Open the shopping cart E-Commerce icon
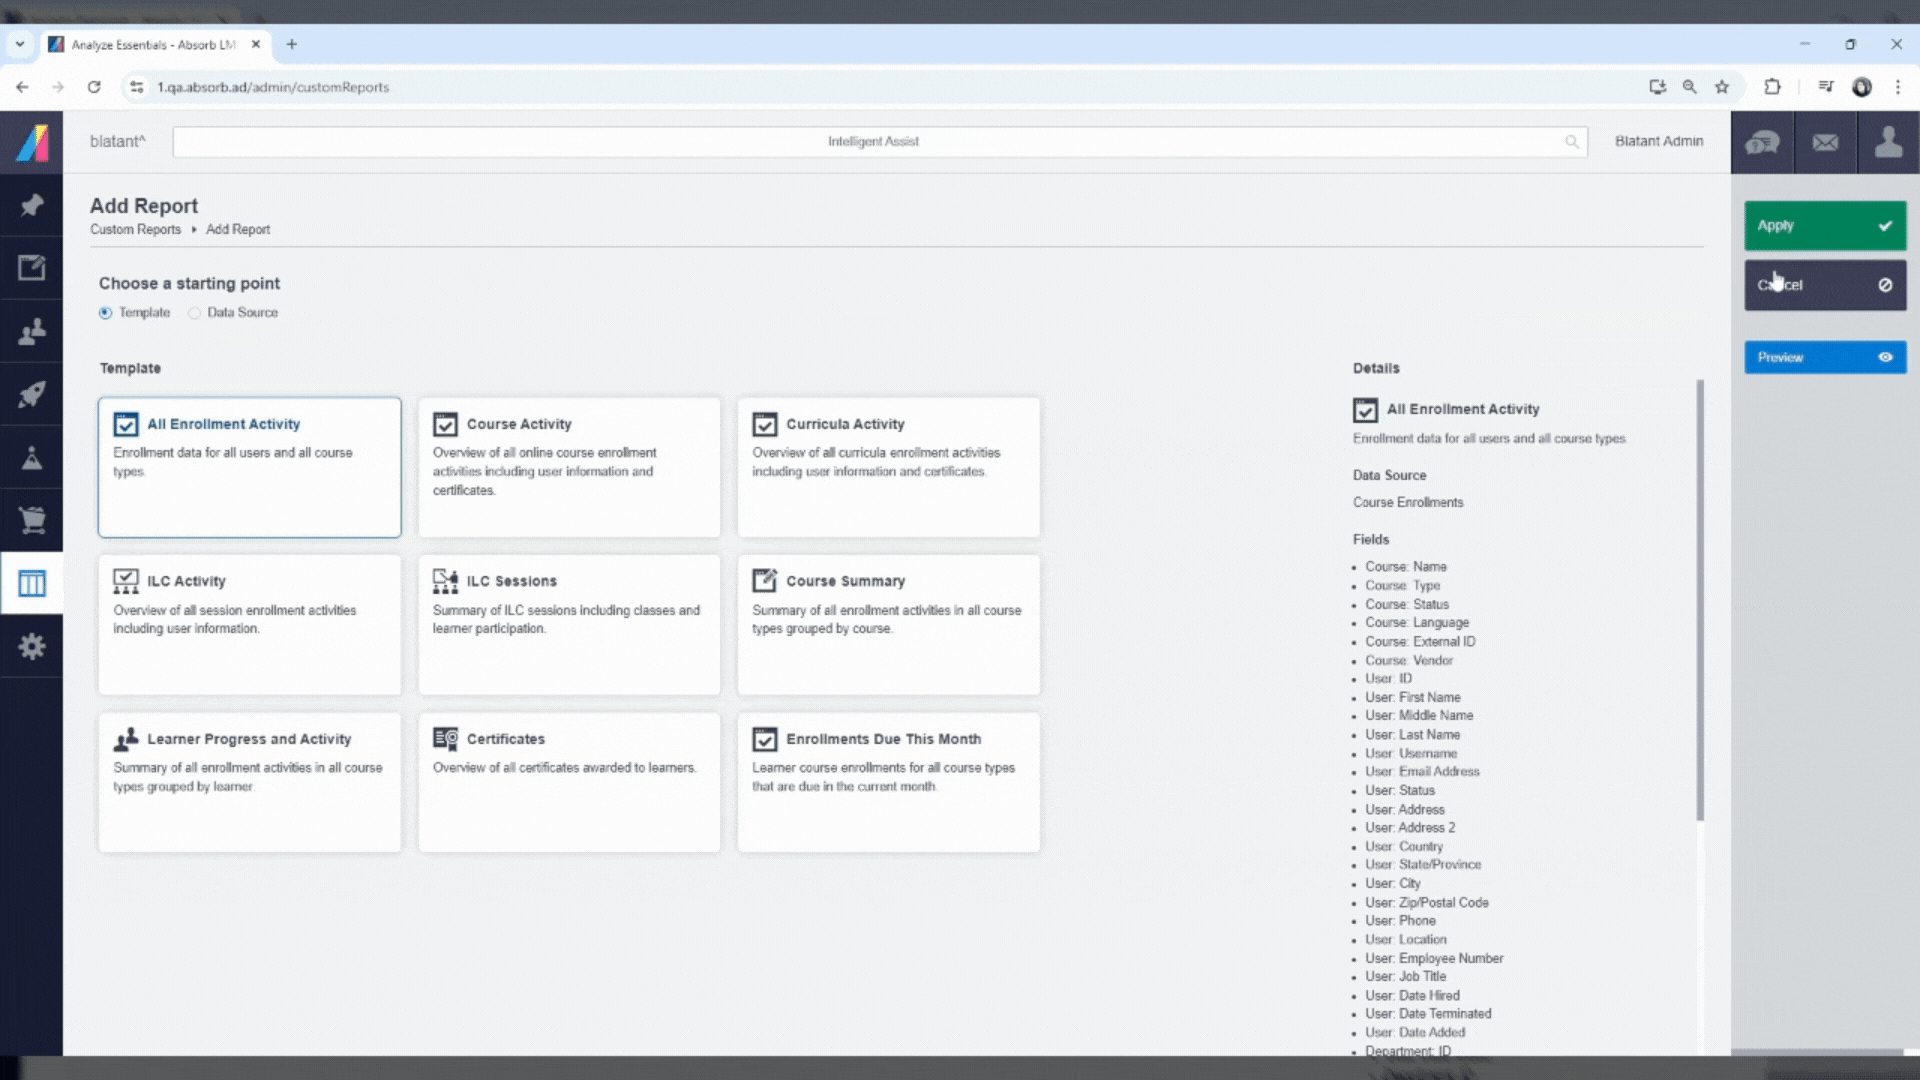The height and width of the screenshot is (1080, 1920). tap(32, 520)
